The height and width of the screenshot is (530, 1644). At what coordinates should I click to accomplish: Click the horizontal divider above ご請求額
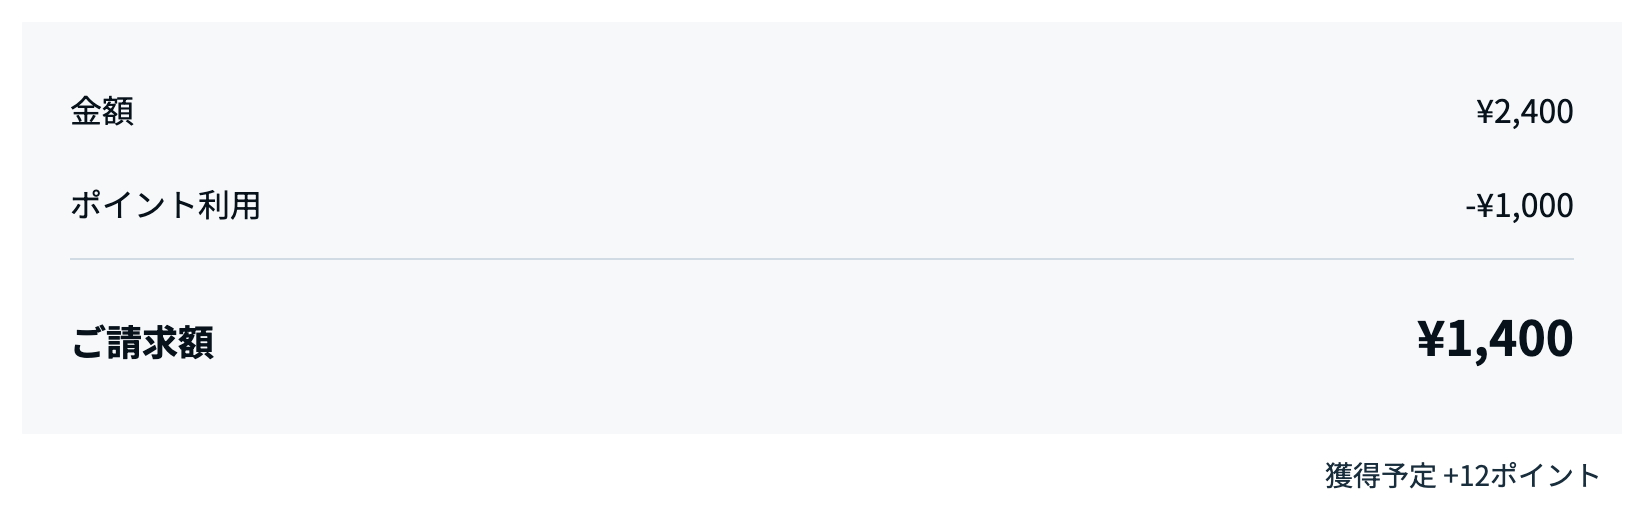pos(822,259)
